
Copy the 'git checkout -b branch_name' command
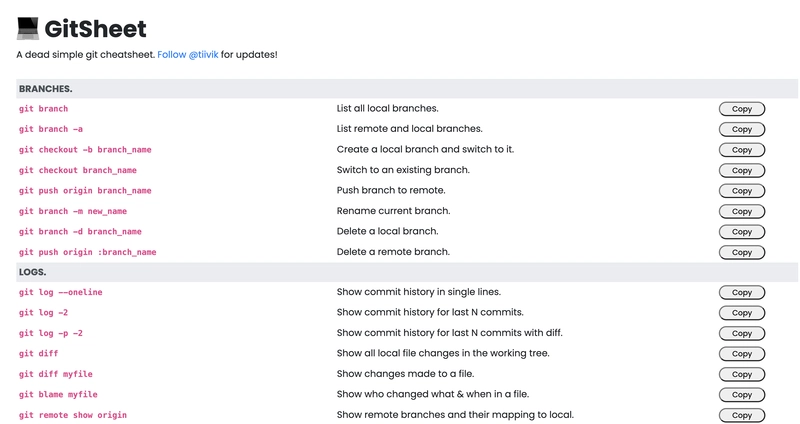click(742, 149)
